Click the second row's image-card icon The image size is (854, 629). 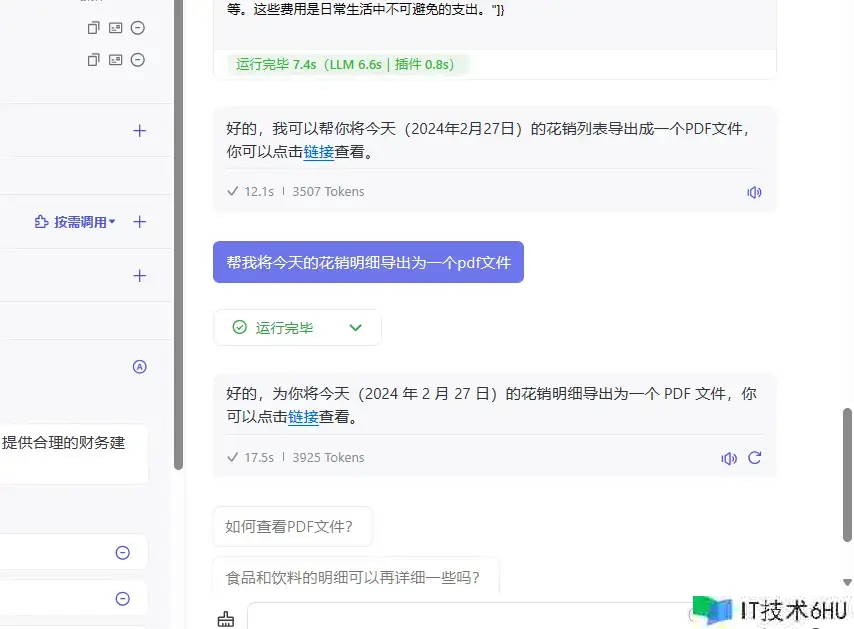pos(116,60)
